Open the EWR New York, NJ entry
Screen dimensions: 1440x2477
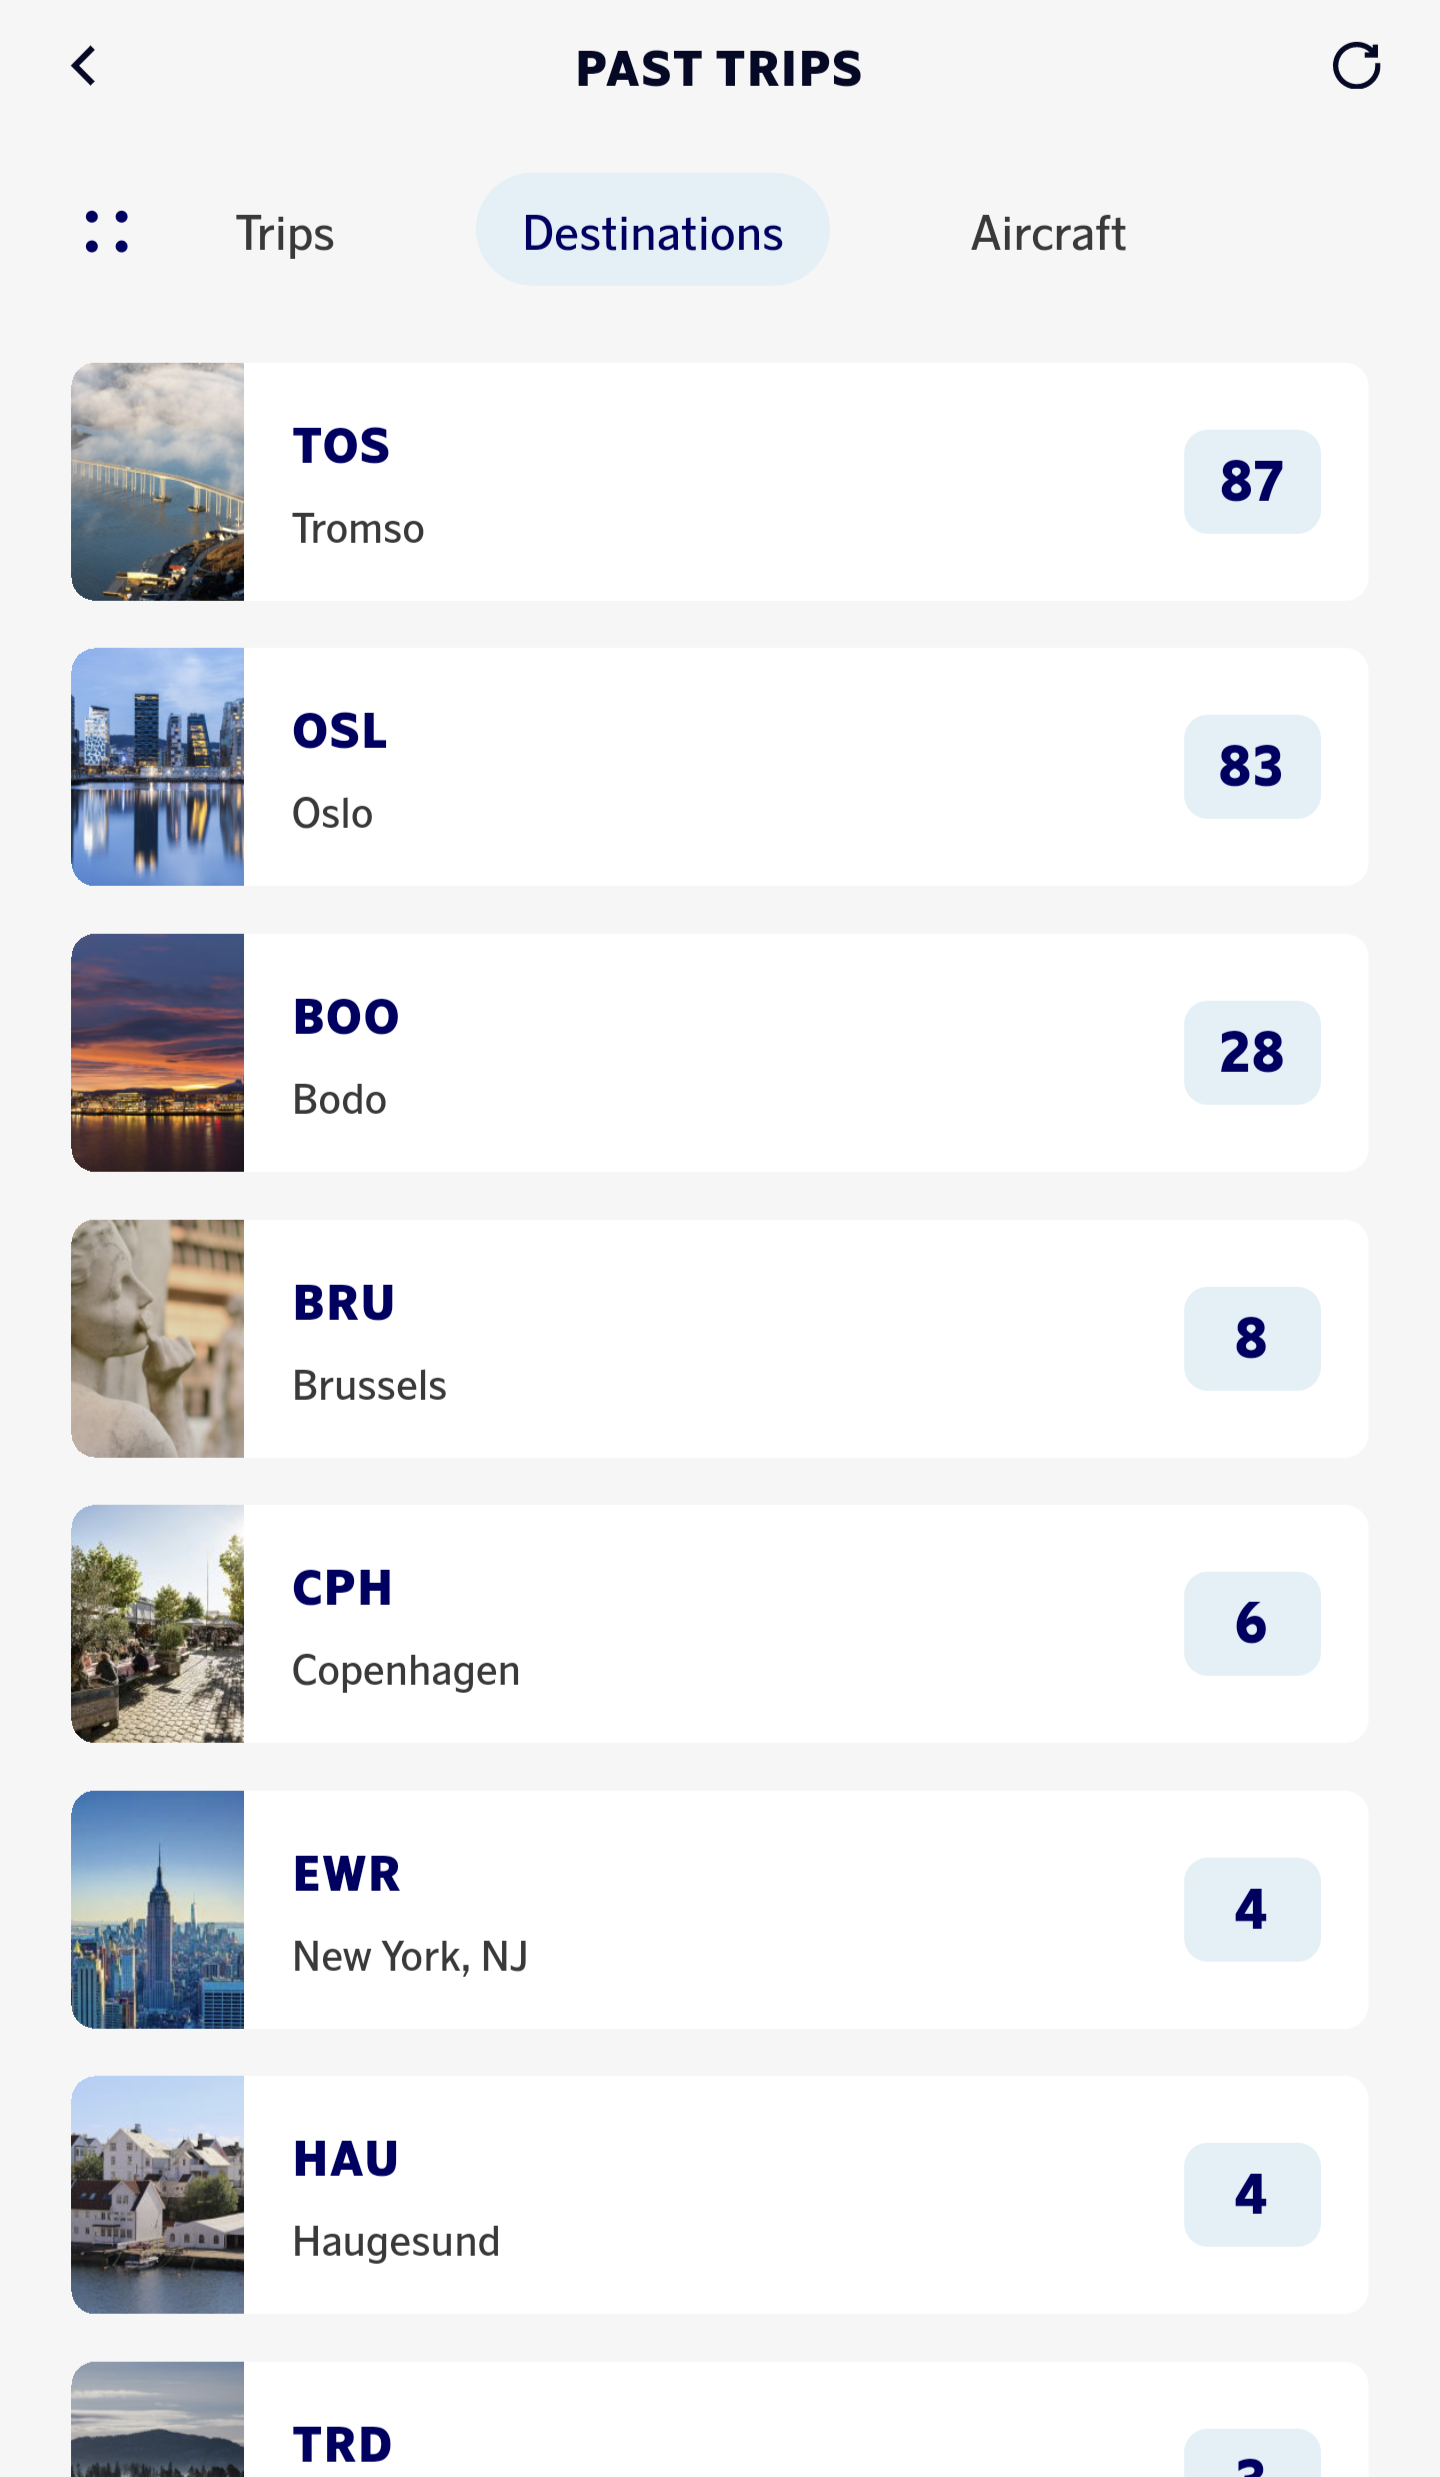pos(720,1910)
